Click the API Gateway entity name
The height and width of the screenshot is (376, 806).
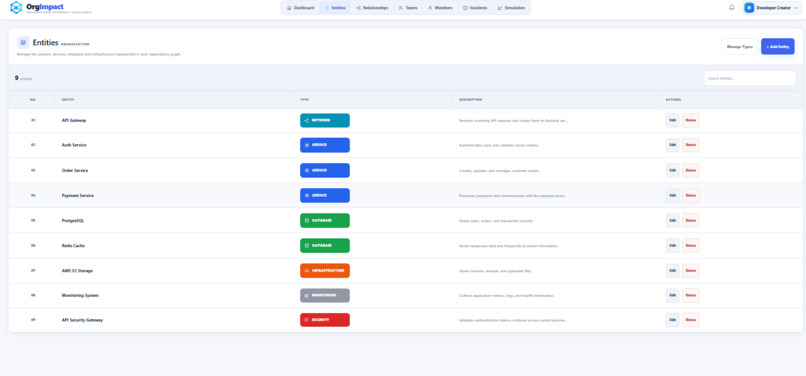pyautogui.click(x=74, y=120)
